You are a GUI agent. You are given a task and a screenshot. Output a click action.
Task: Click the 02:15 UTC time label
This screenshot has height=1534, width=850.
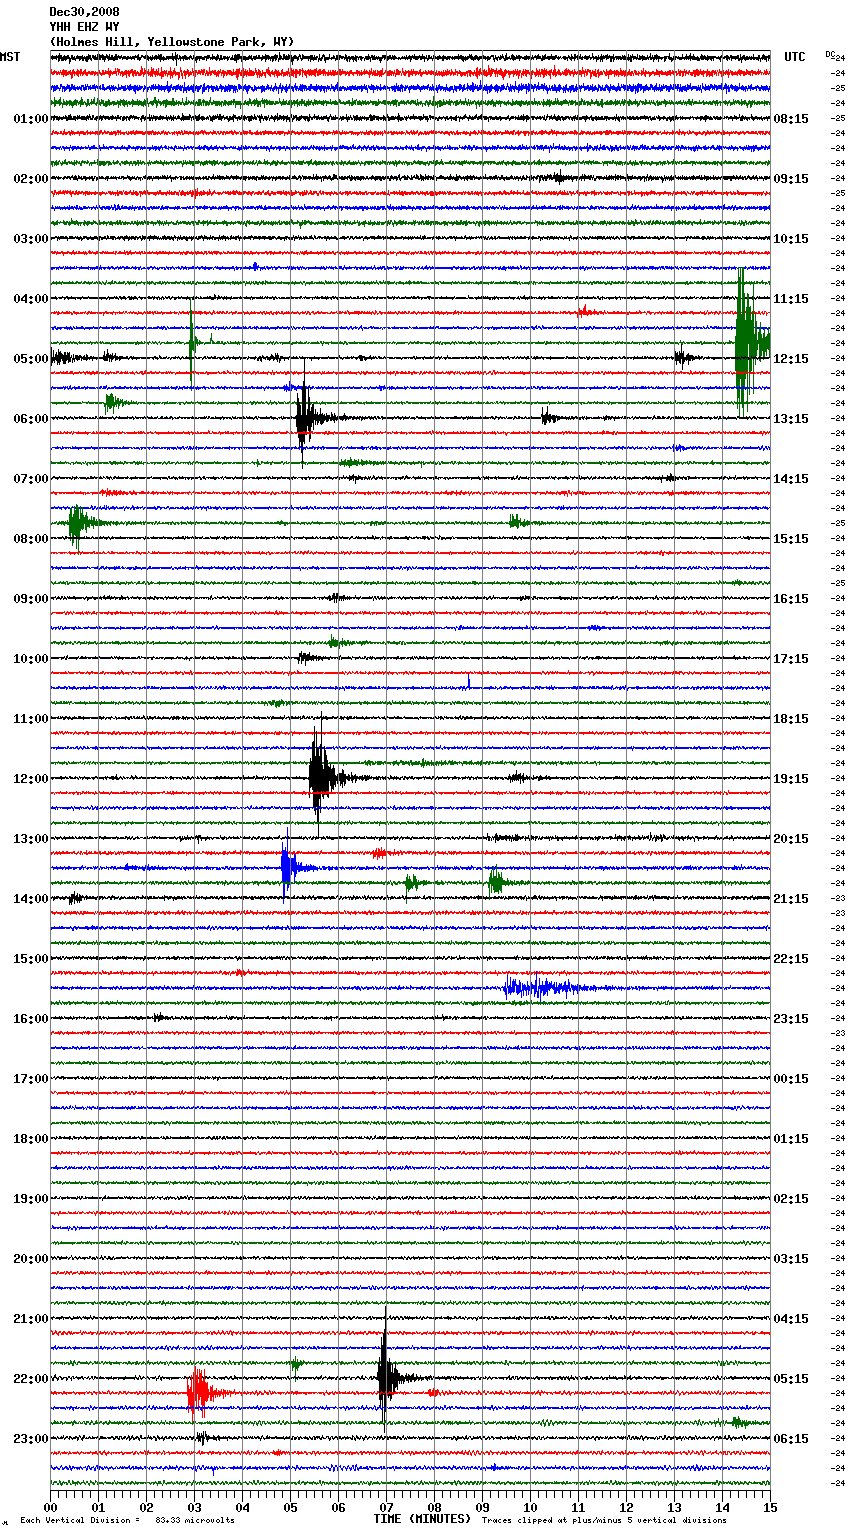[x=791, y=1199]
